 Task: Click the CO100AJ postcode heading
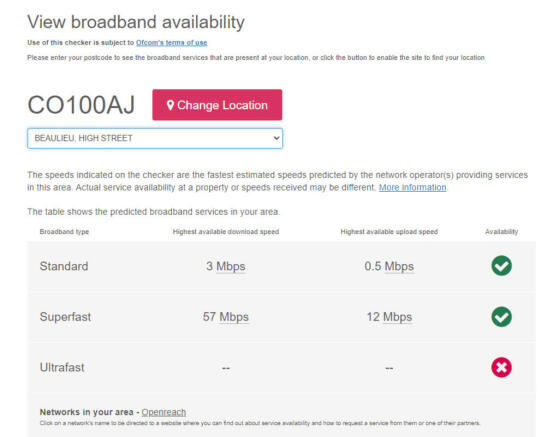(81, 105)
